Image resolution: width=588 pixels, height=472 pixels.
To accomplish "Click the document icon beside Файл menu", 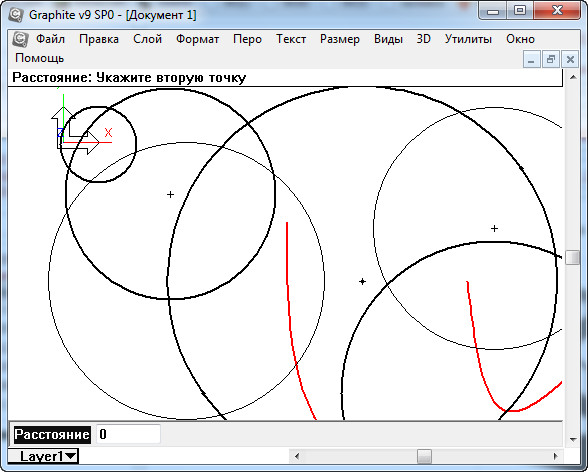I will pos(20,39).
